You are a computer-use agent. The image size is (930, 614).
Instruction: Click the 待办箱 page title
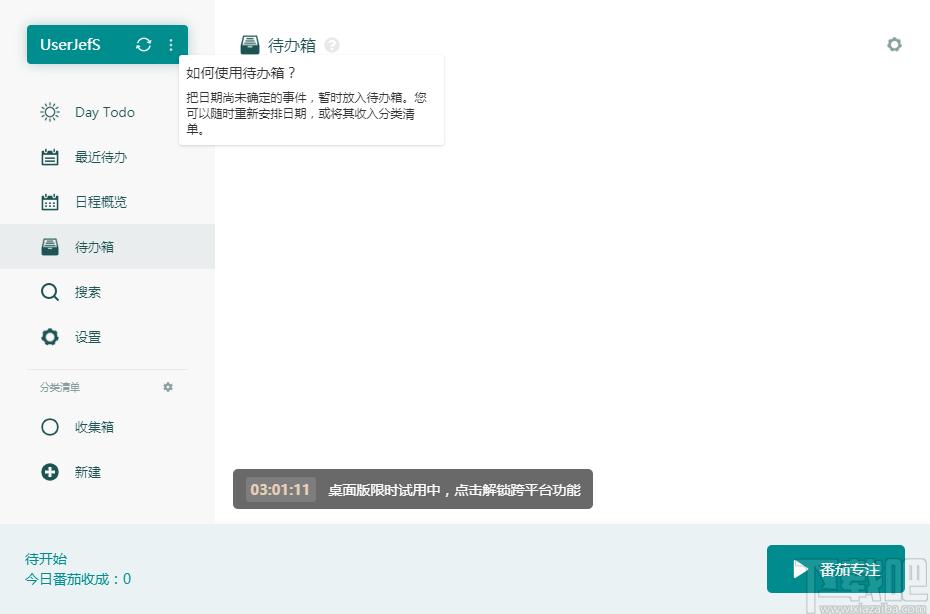click(x=292, y=45)
